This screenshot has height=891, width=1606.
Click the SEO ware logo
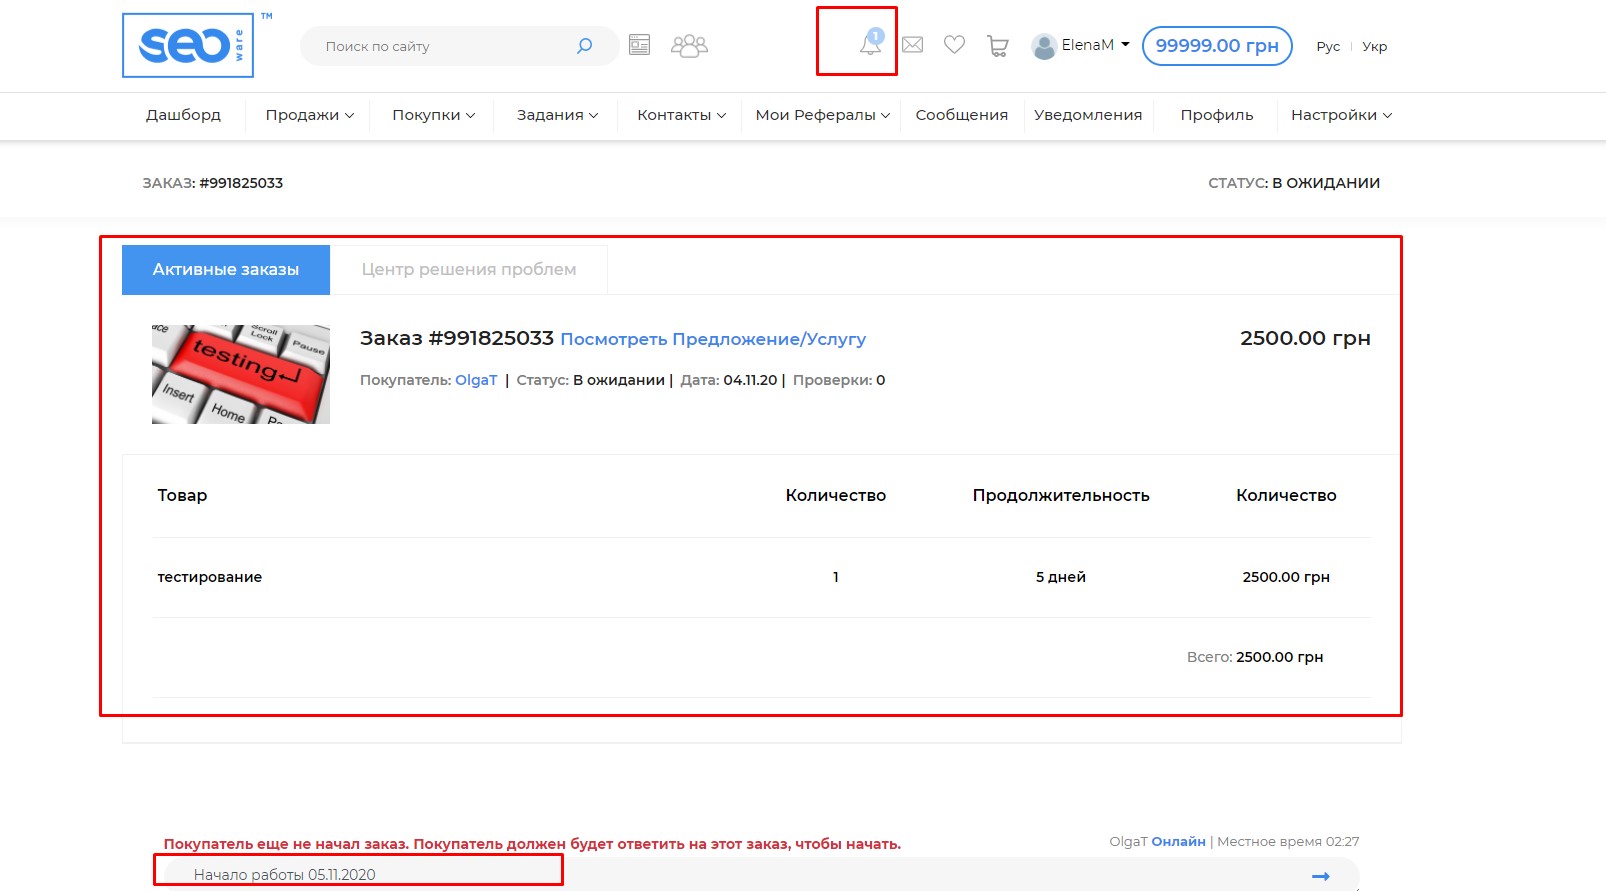click(188, 45)
